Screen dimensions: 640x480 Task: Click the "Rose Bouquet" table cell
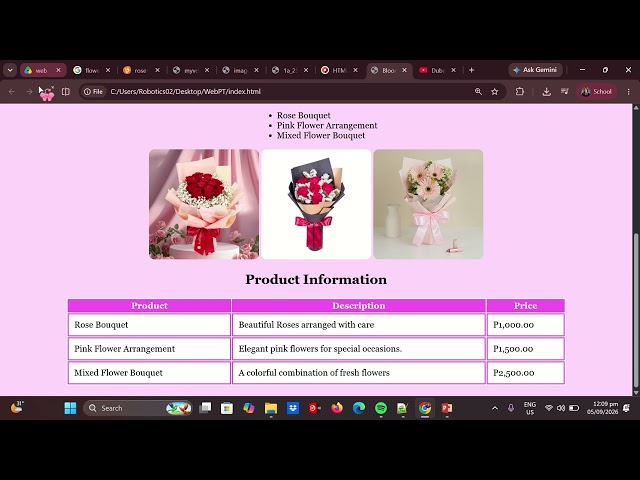pos(149,324)
